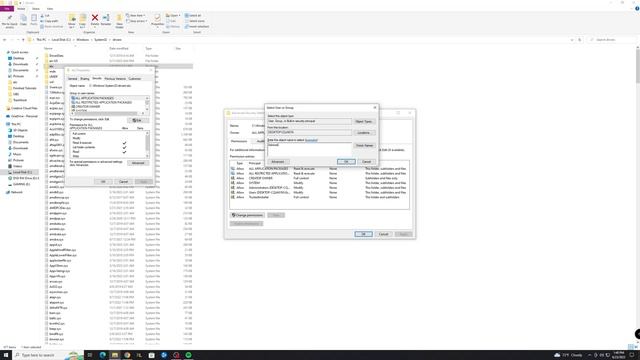The image size is (640, 360).
Task: Select Local Disk (C:) in navigation pane
Action: click(22, 172)
